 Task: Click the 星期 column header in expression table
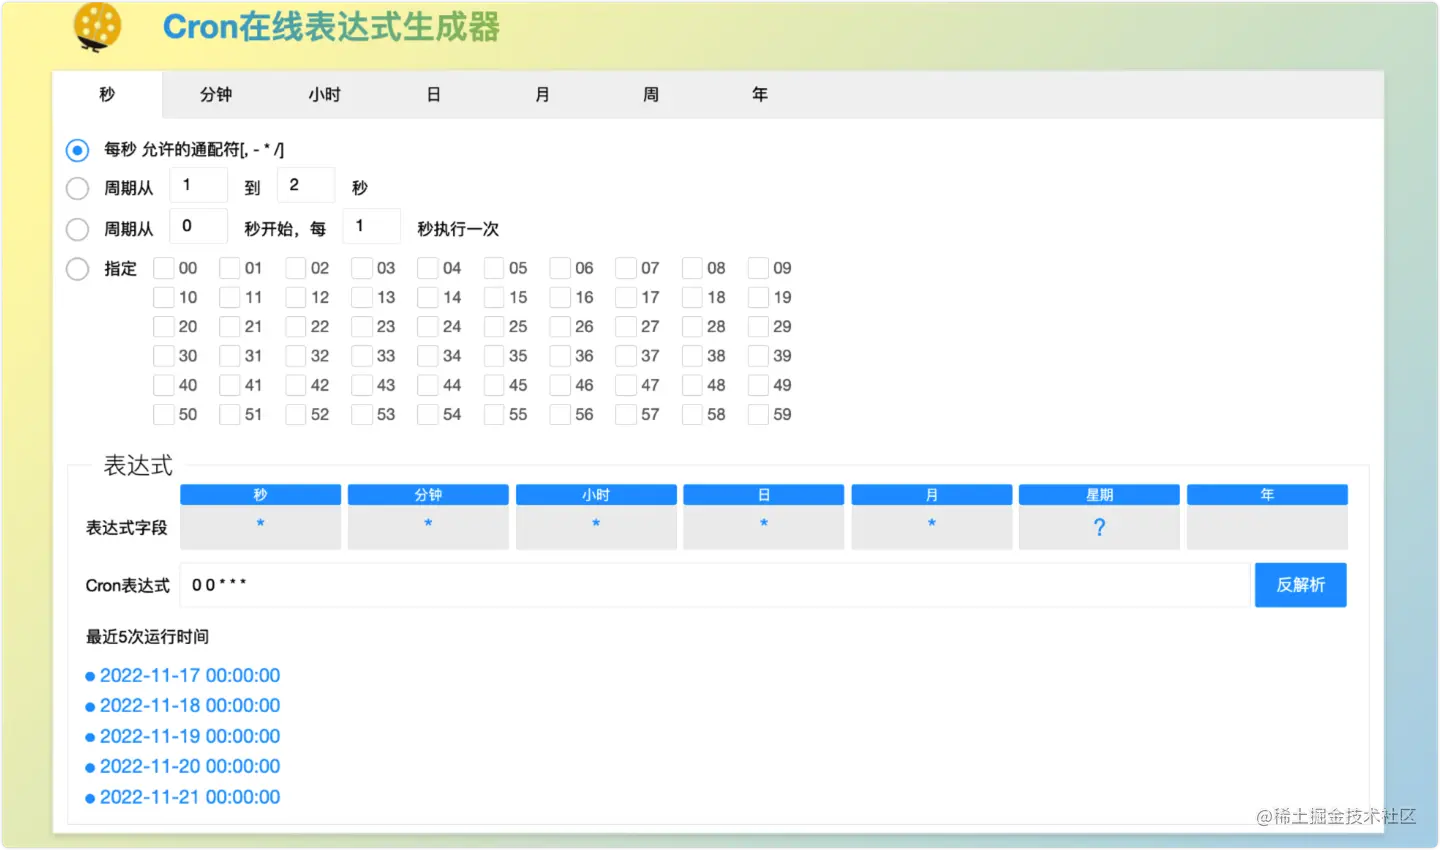tap(1099, 495)
